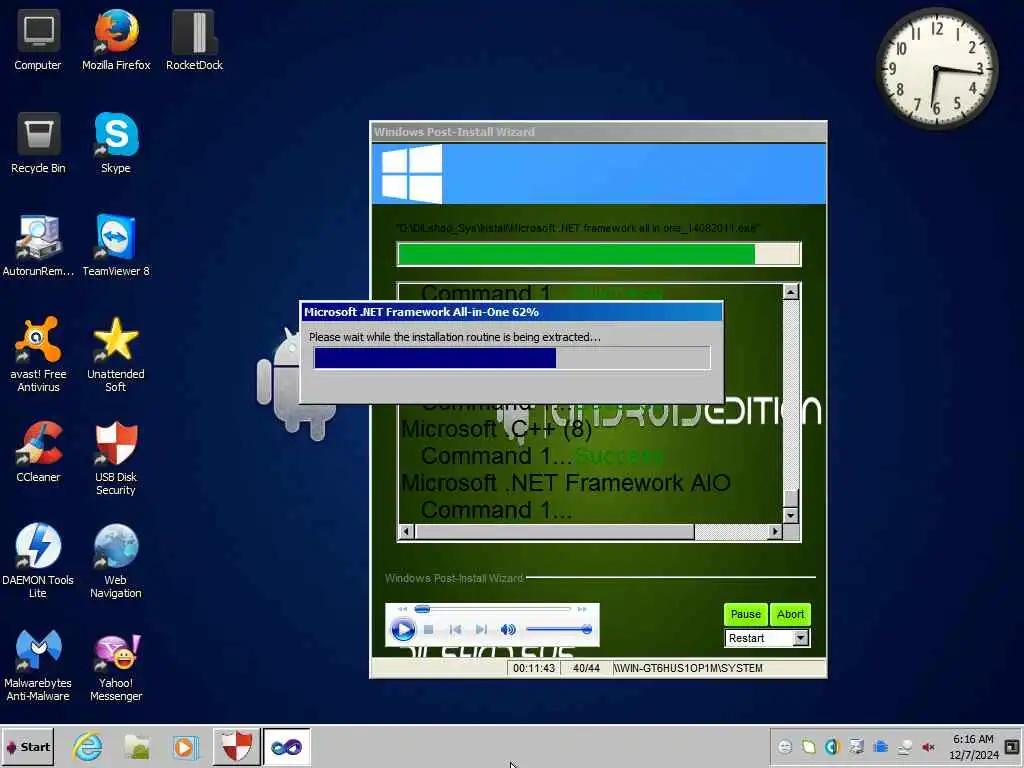Open the Unattended Soft shortcut
The image size is (1024, 768).
tap(116, 355)
